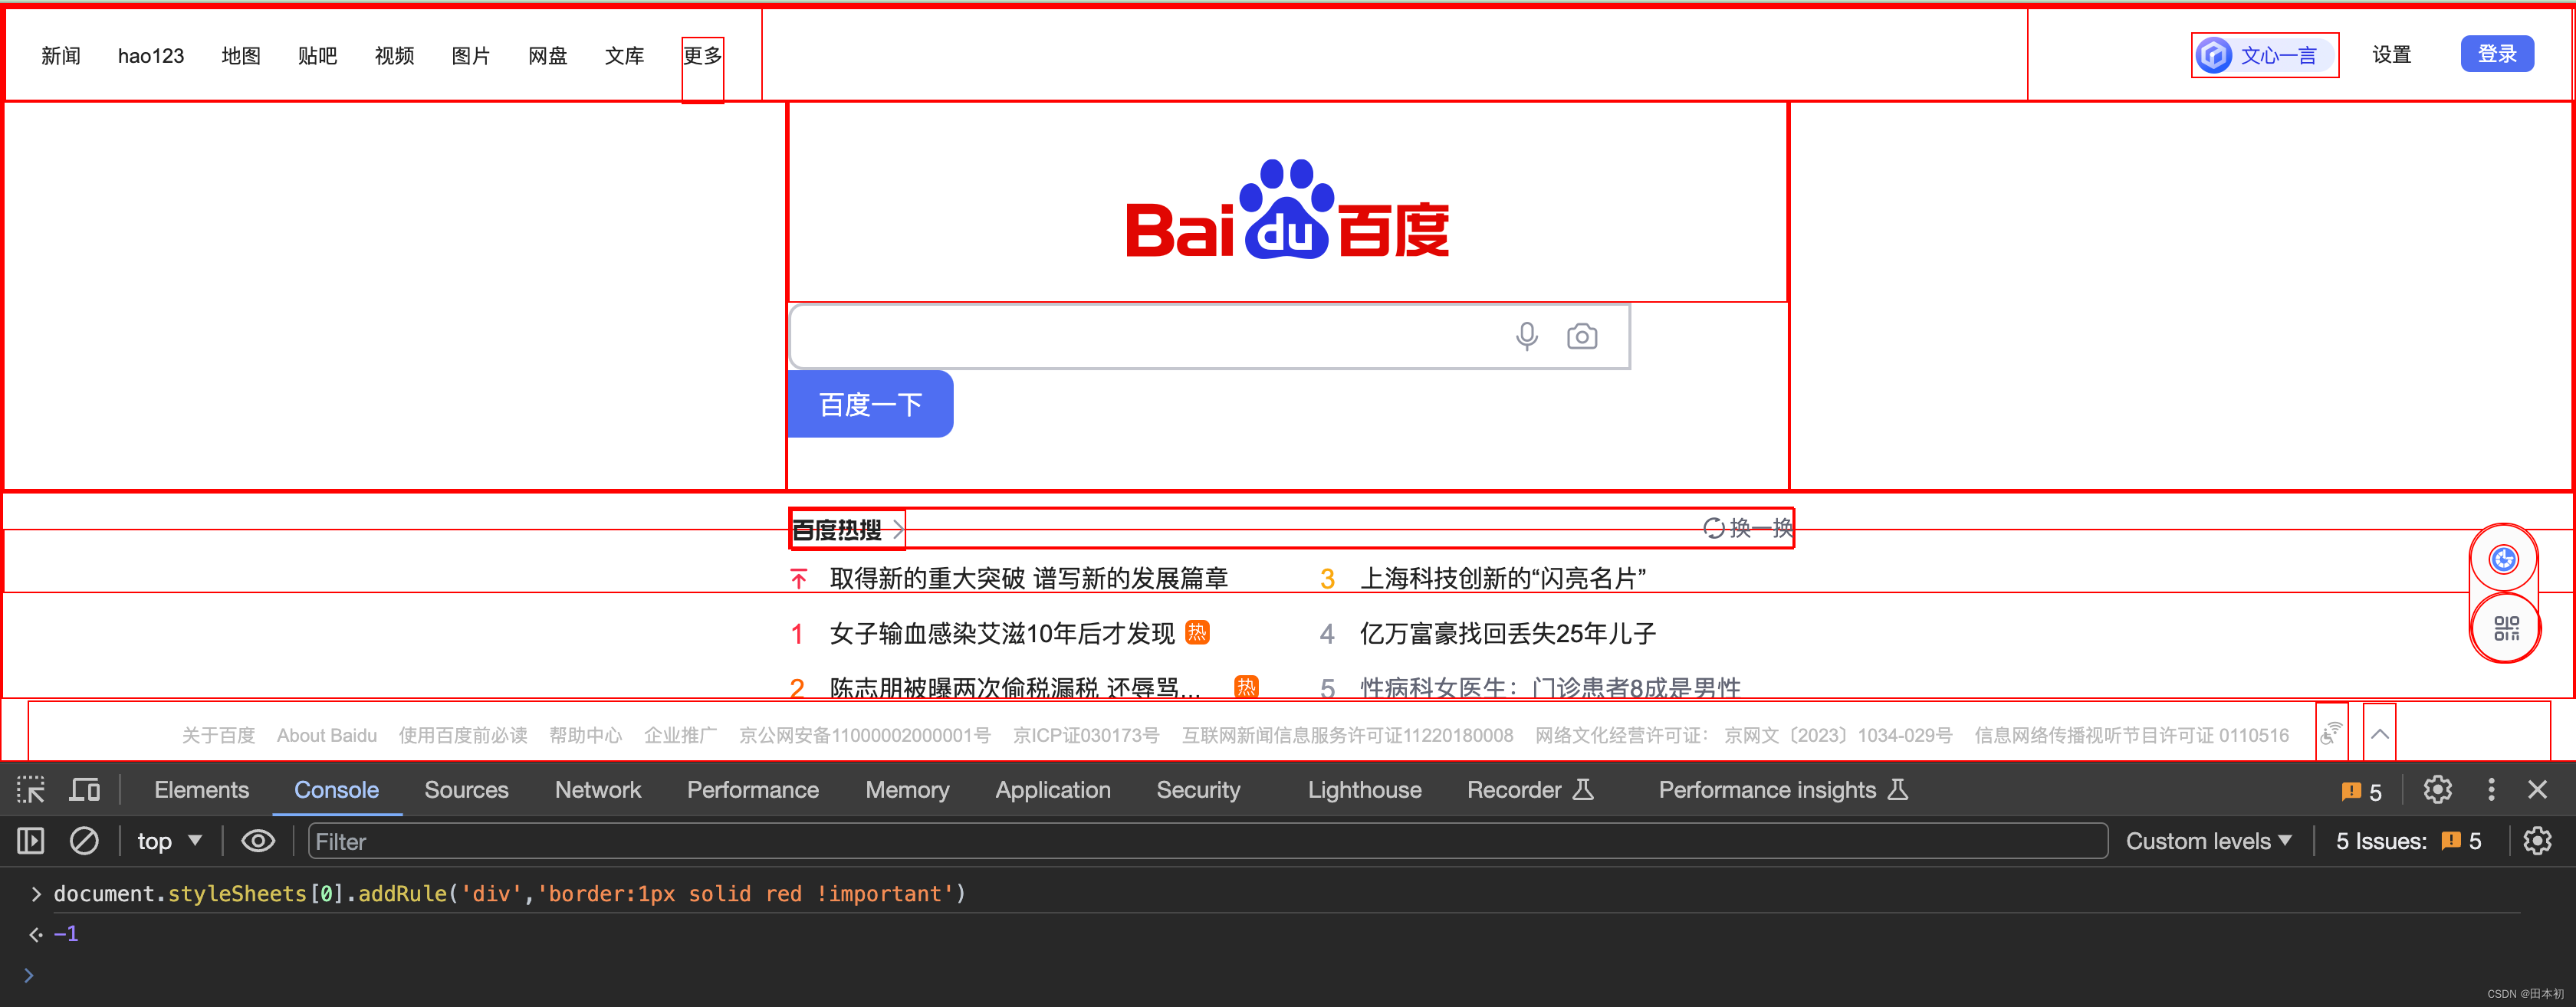Click the camera image search icon

tap(1582, 336)
